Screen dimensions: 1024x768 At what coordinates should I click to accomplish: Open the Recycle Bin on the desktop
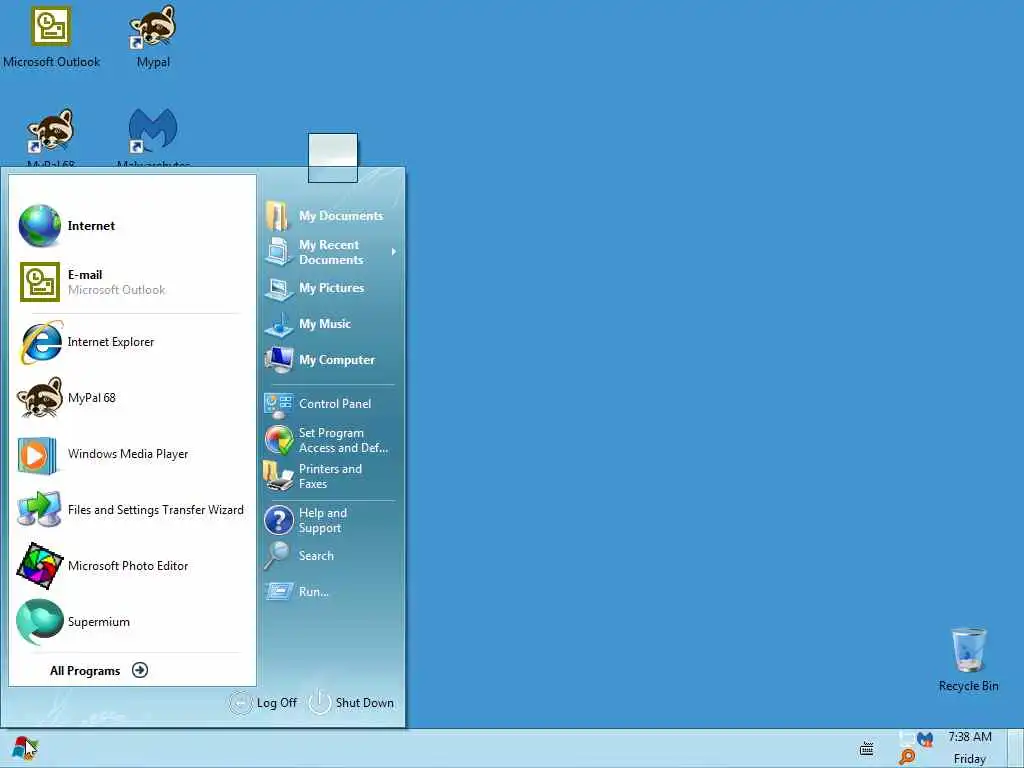[968, 658]
